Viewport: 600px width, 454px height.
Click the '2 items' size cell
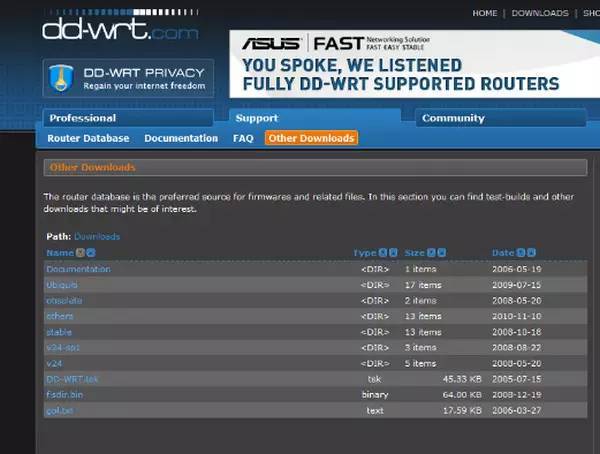point(421,300)
